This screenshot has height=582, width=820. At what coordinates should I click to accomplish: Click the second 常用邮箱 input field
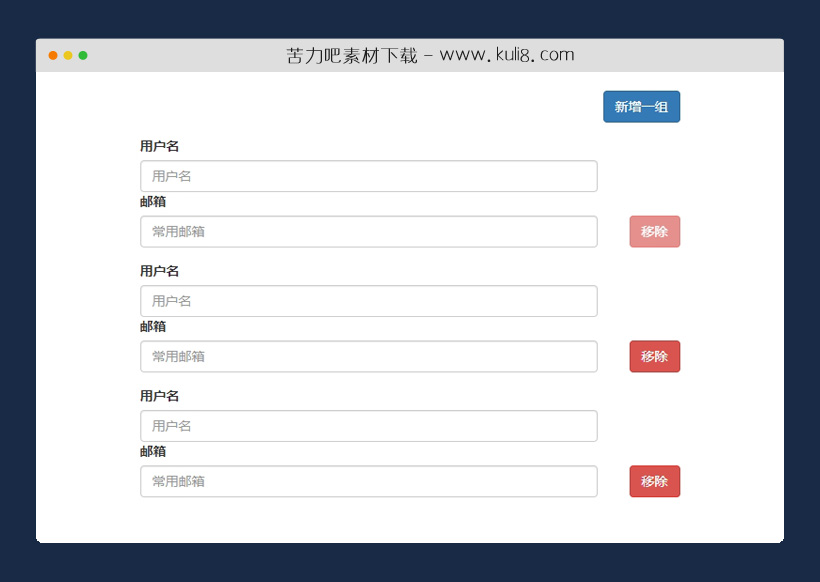coord(368,356)
